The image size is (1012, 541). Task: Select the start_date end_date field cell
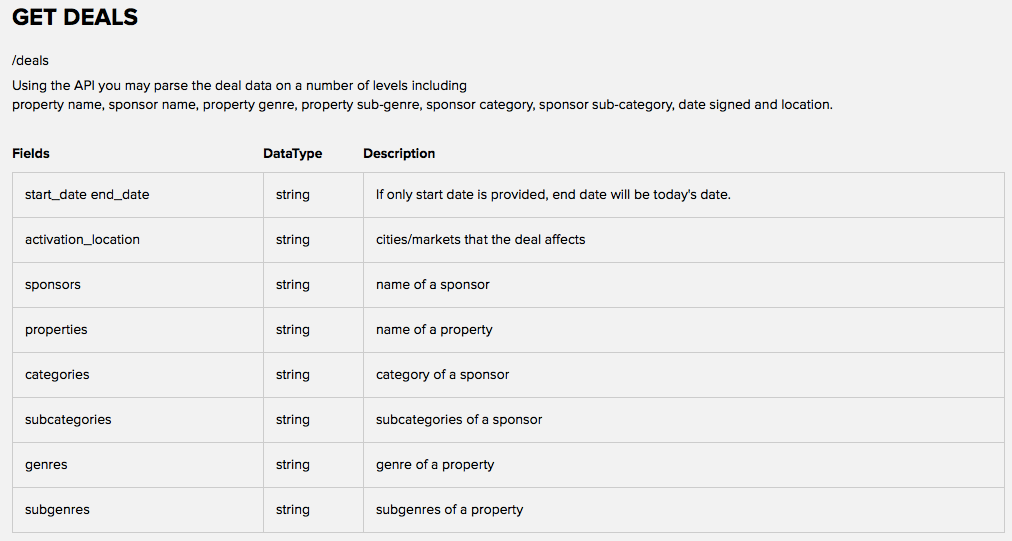coord(137,195)
